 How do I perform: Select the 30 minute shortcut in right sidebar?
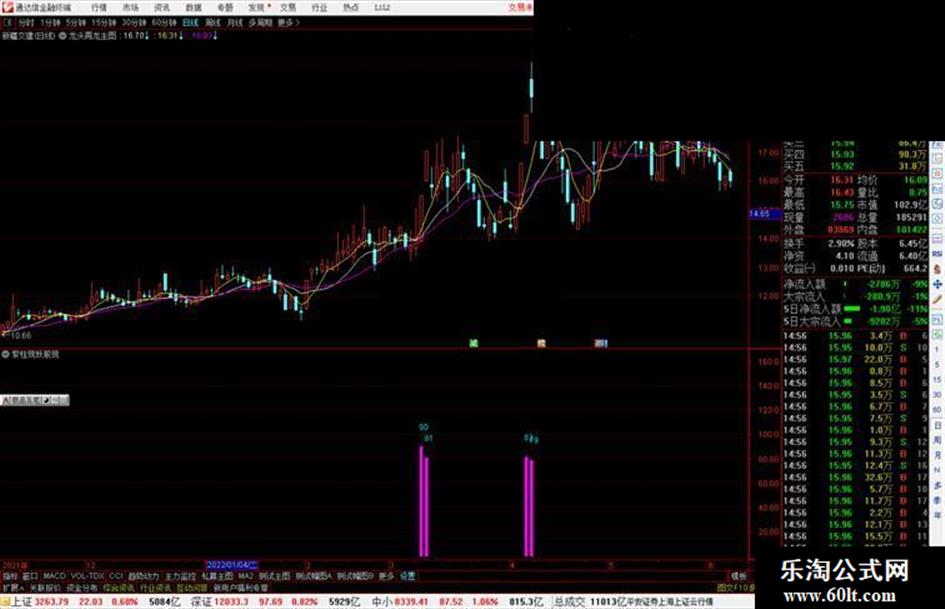pos(937,395)
